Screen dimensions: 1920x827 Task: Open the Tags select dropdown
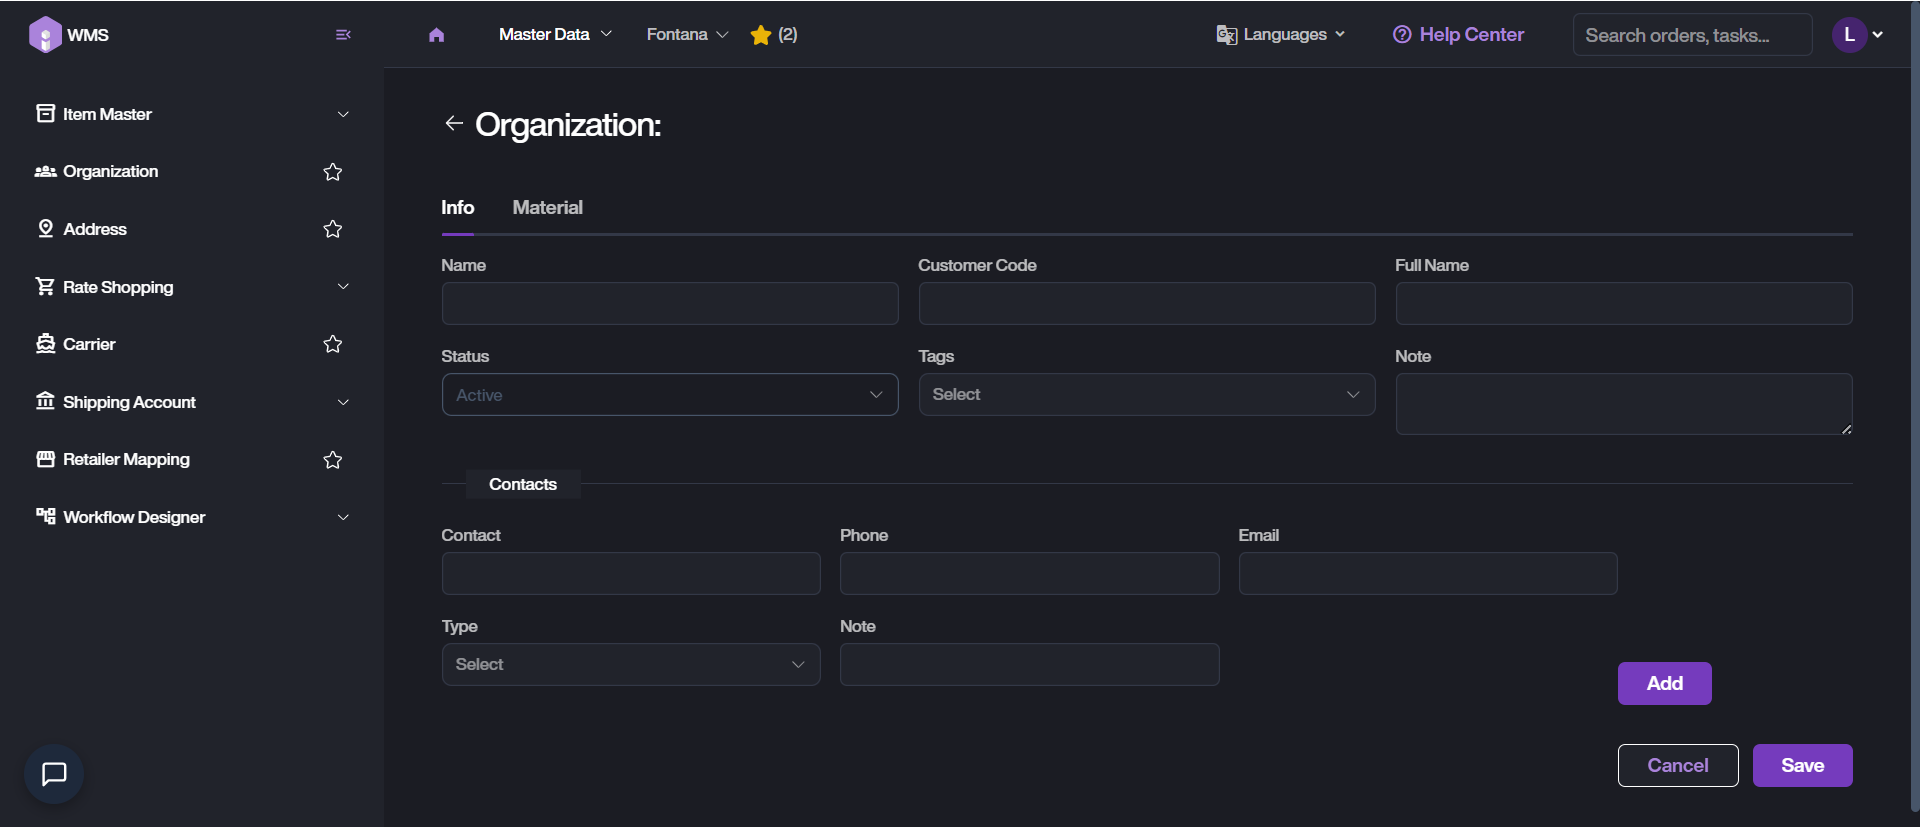pos(1146,395)
